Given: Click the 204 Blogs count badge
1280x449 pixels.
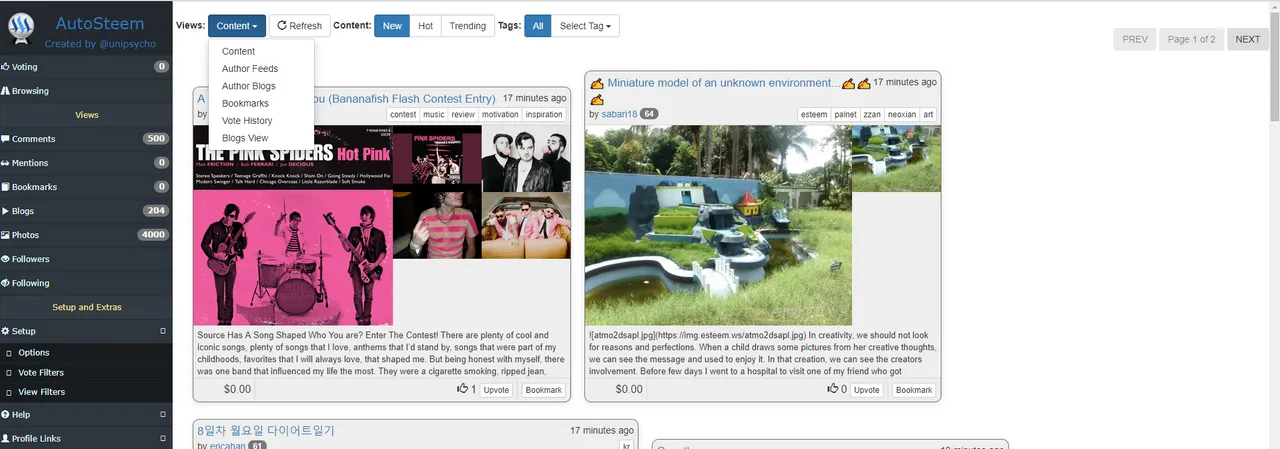Looking at the screenshot, I should (155, 211).
